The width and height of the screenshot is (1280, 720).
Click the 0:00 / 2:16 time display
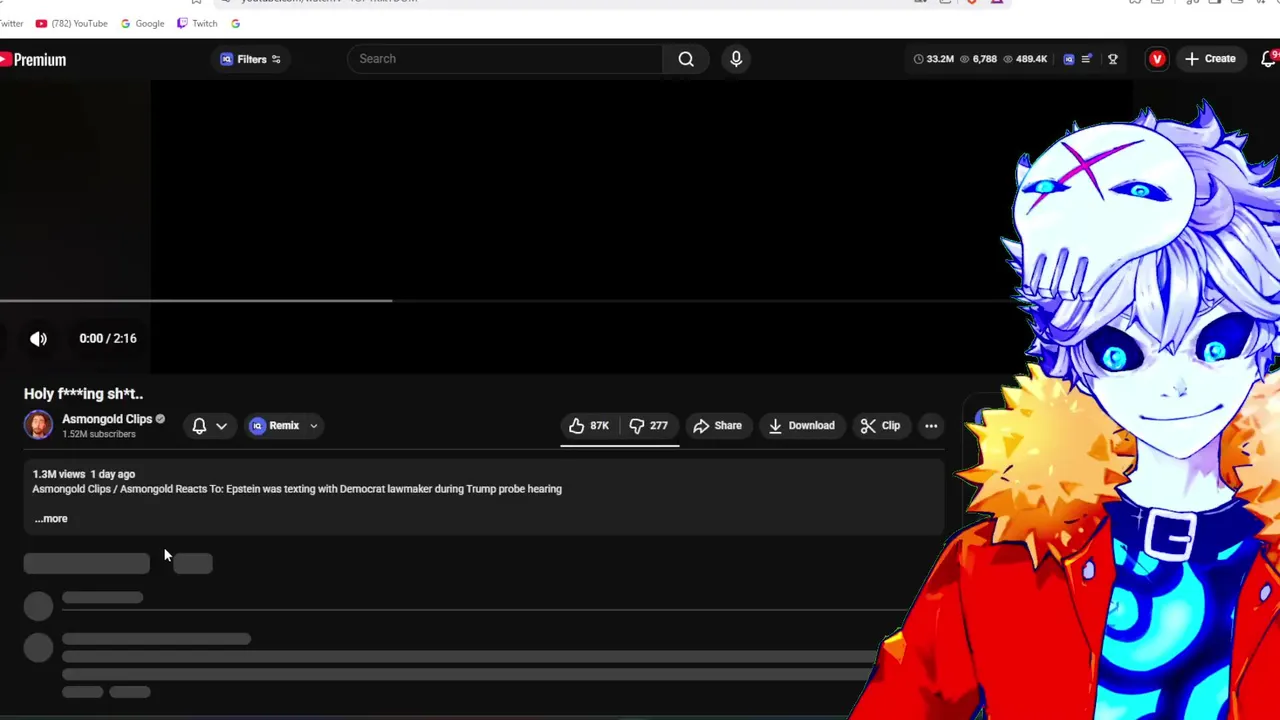[x=108, y=339]
